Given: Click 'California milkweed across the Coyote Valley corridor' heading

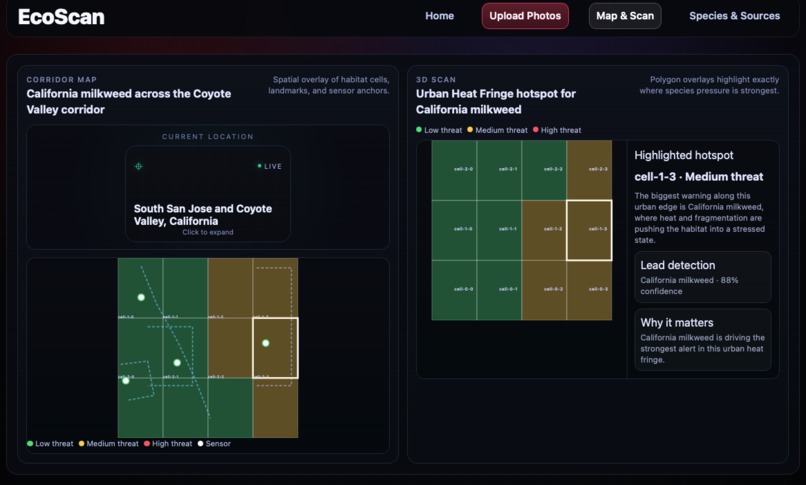Looking at the screenshot, I should (129, 101).
